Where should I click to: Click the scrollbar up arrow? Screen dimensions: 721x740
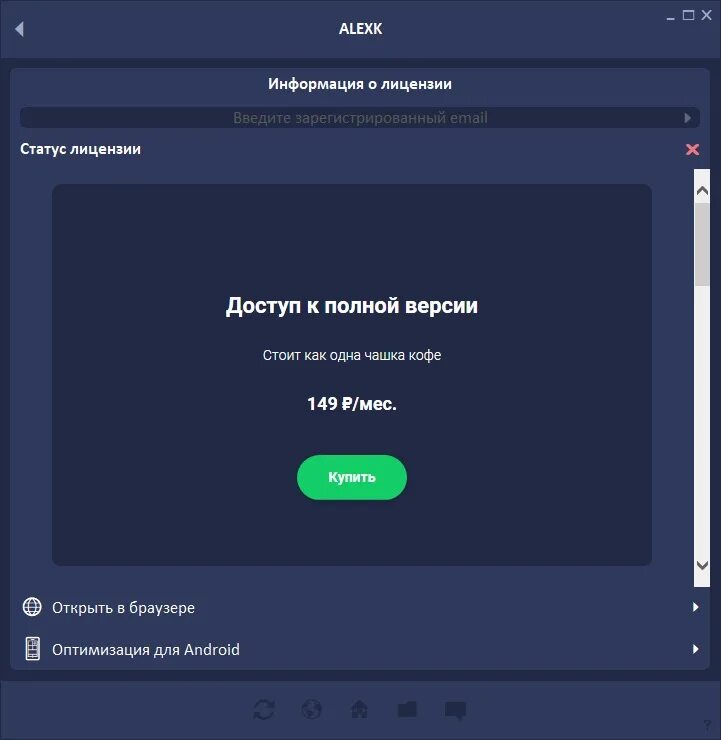pos(702,191)
